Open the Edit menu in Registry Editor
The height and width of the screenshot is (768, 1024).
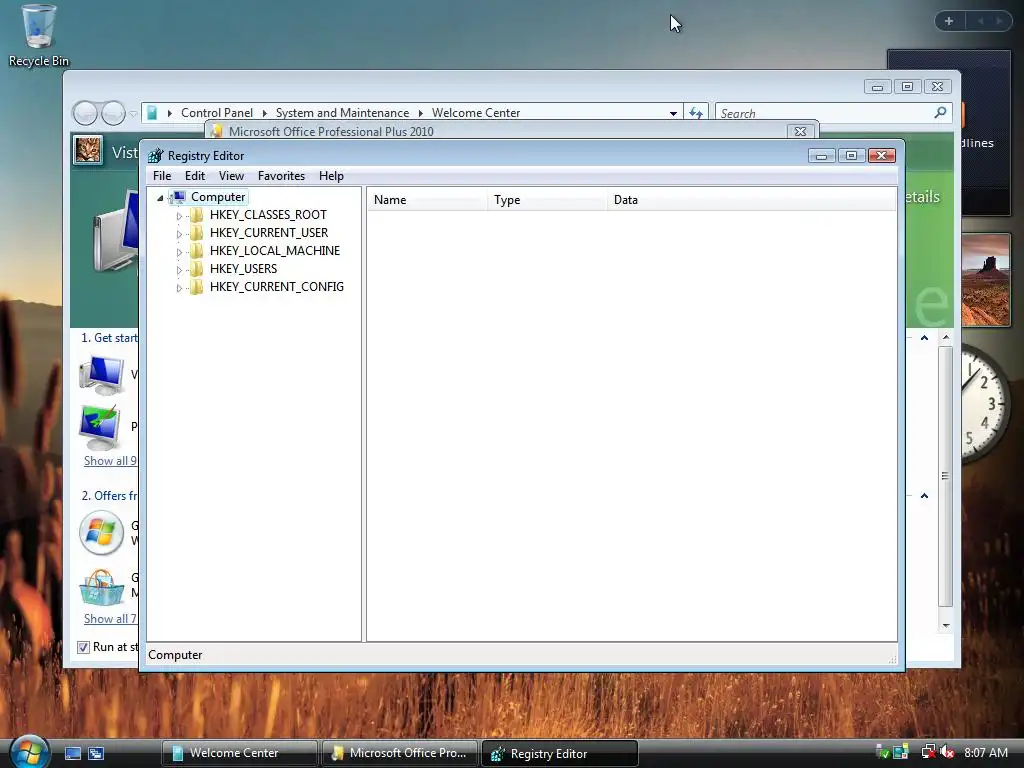[195, 176]
